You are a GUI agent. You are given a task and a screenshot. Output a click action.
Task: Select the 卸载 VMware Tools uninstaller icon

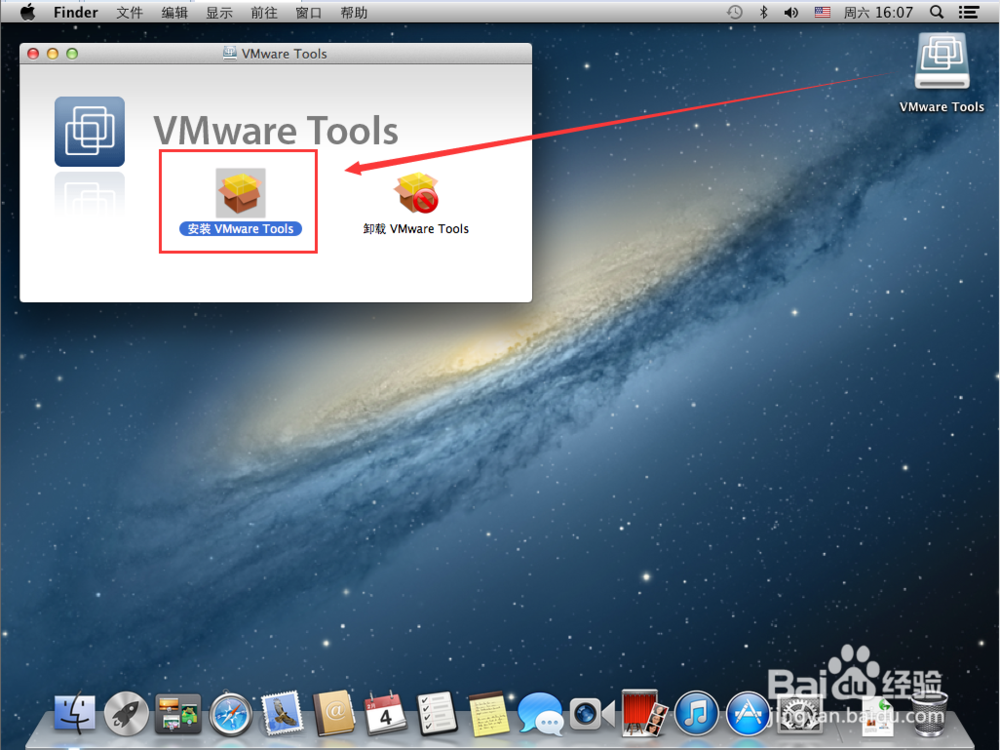[416, 193]
